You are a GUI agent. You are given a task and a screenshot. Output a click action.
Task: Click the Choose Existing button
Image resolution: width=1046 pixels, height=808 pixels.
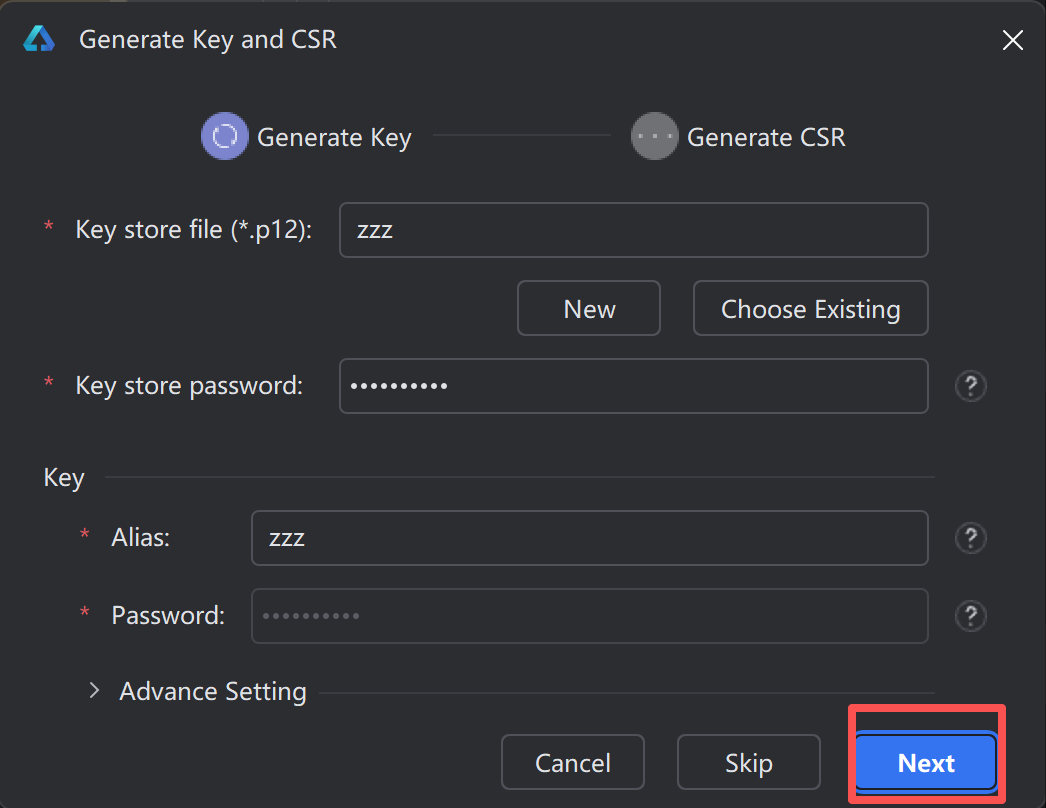point(810,308)
